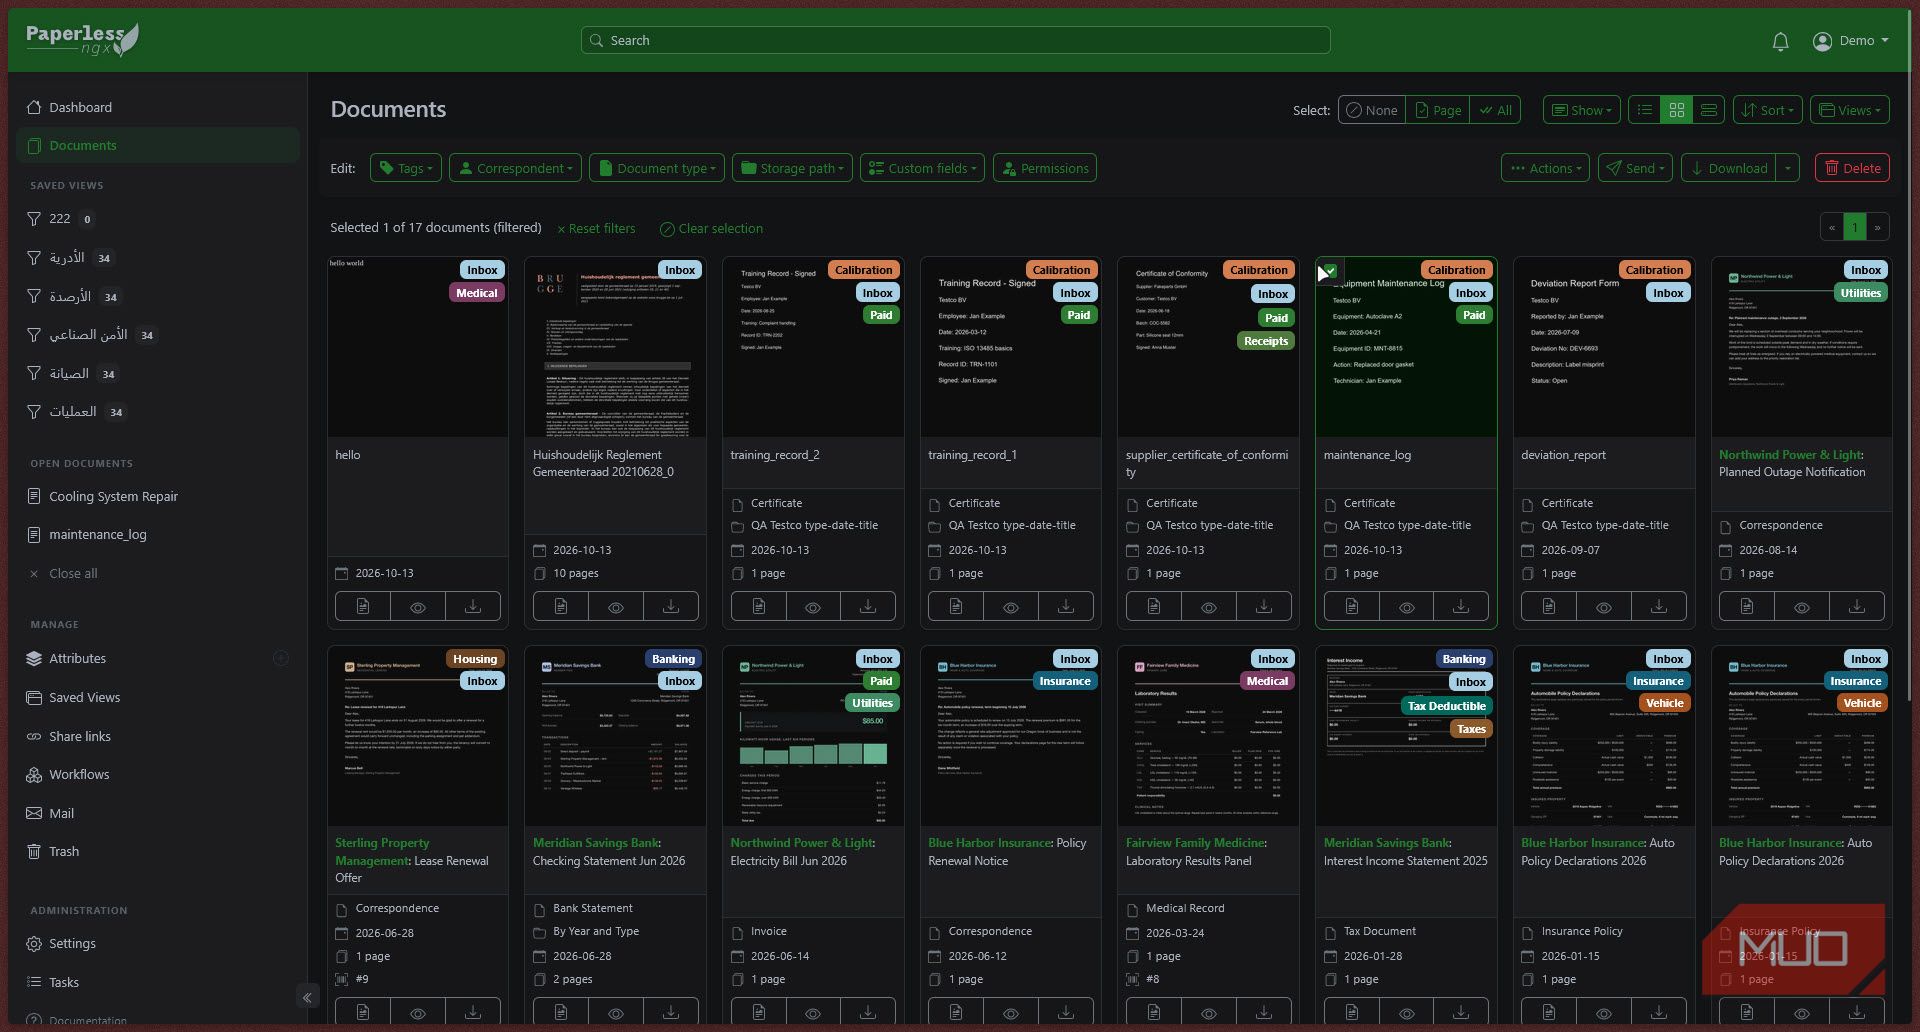Preview Planned Outage Notification with eye icon

pos(1802,607)
